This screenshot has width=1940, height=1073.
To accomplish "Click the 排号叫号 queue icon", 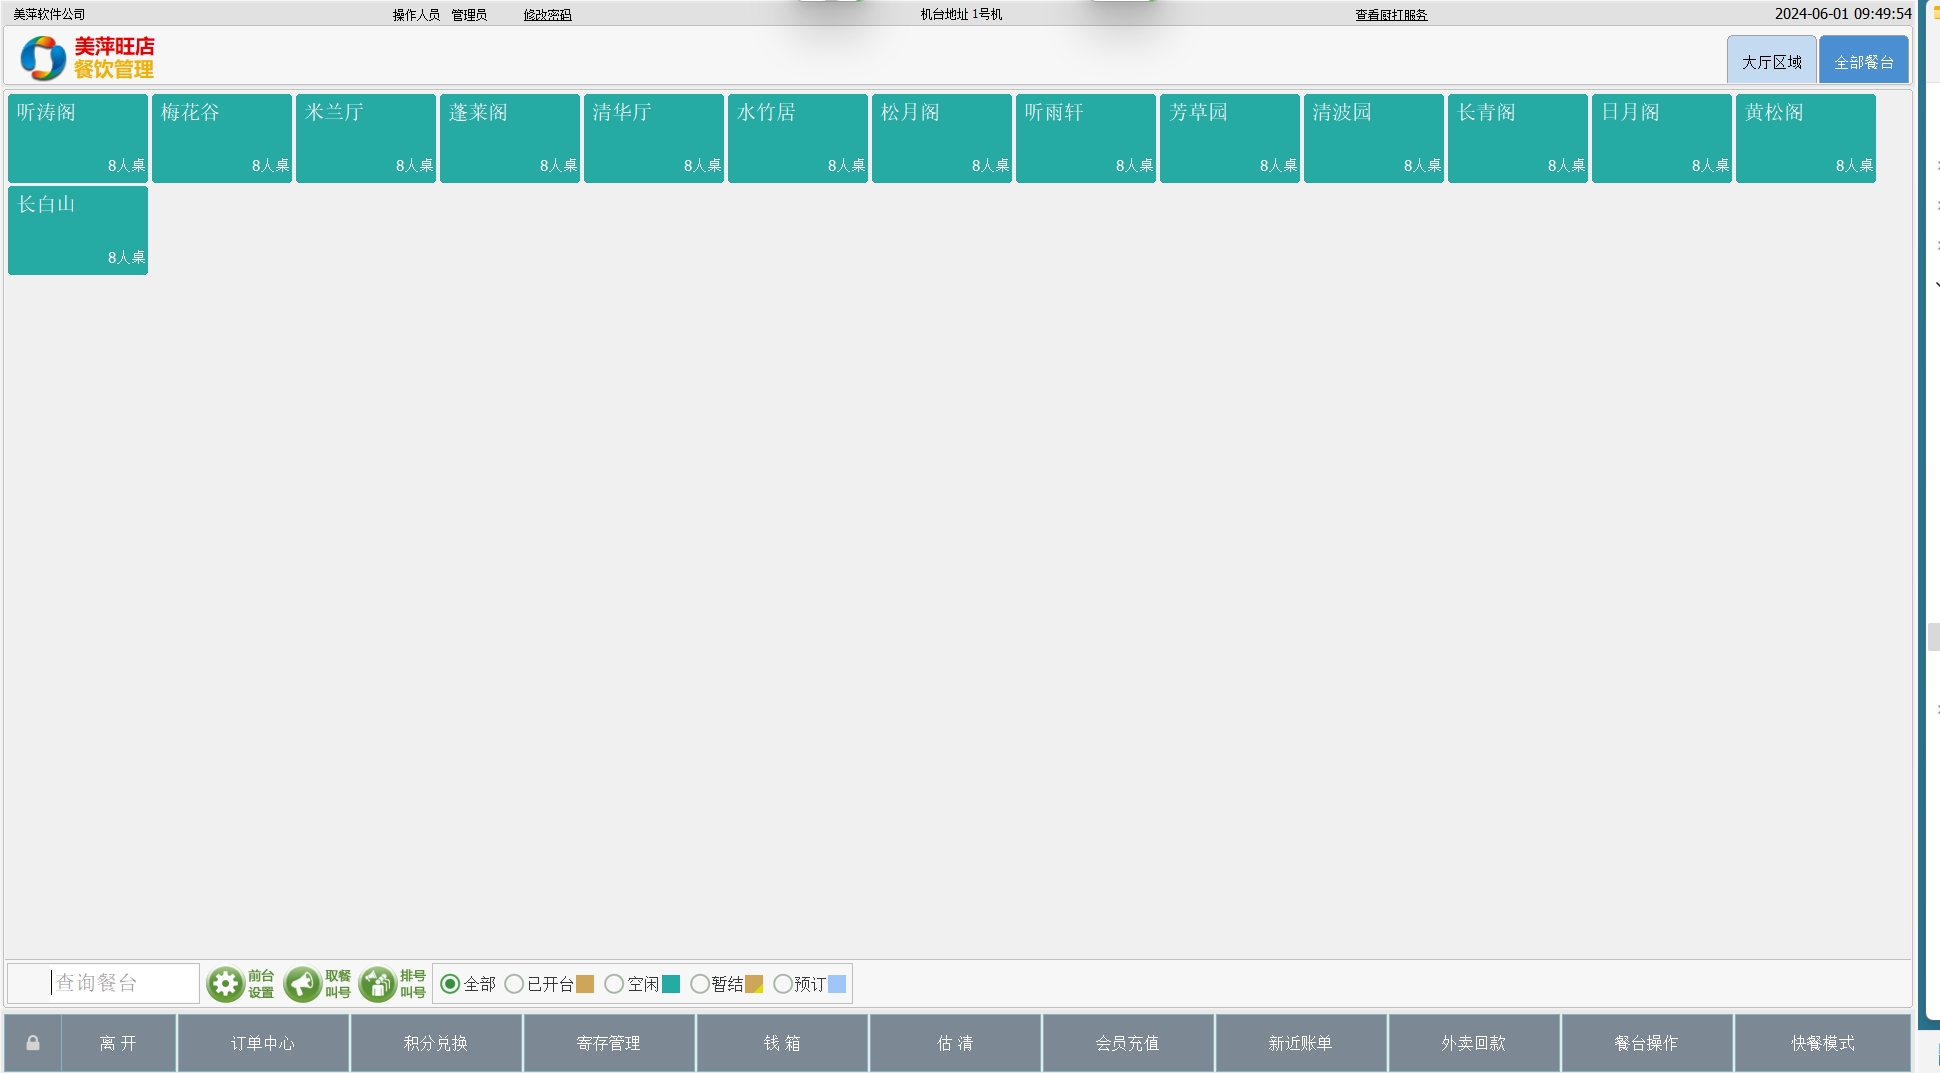I will (x=378, y=984).
